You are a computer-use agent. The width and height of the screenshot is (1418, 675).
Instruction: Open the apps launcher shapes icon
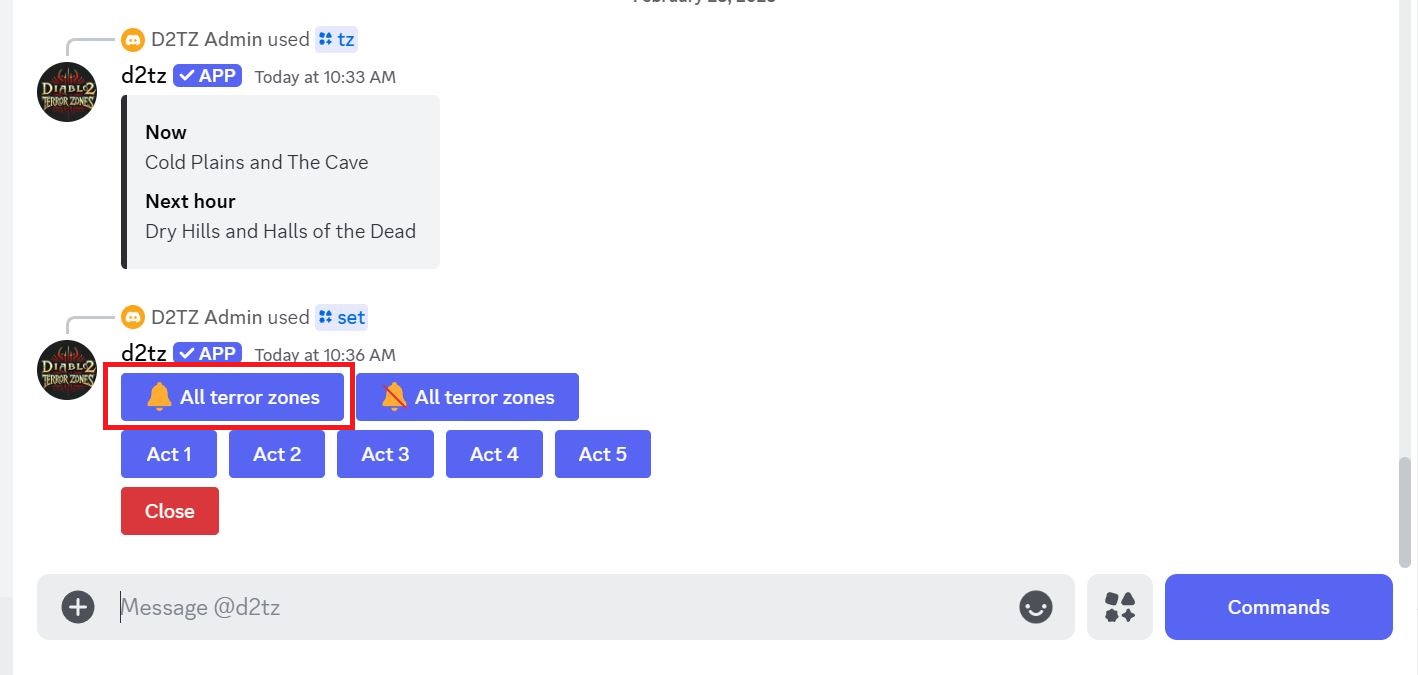(1119, 607)
